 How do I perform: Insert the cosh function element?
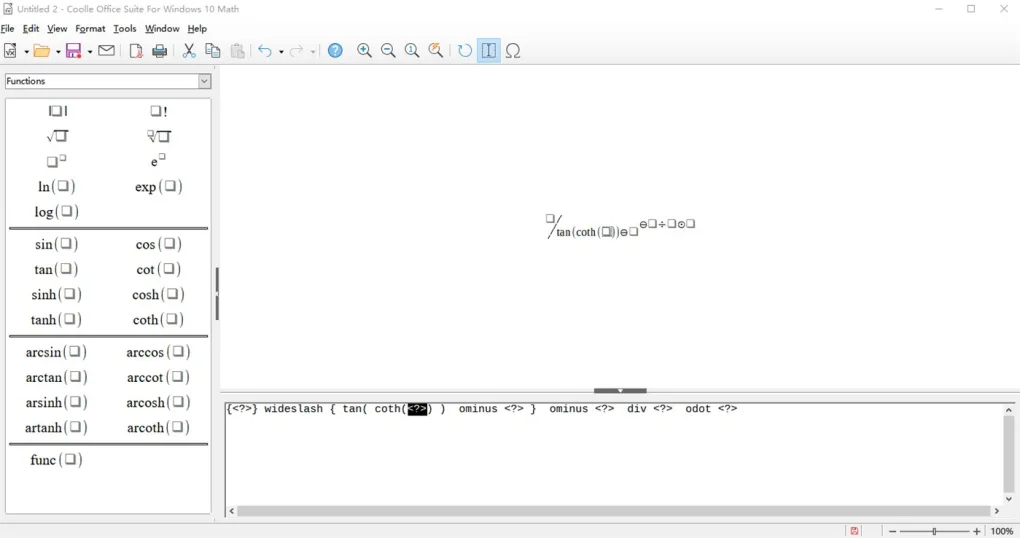158,295
